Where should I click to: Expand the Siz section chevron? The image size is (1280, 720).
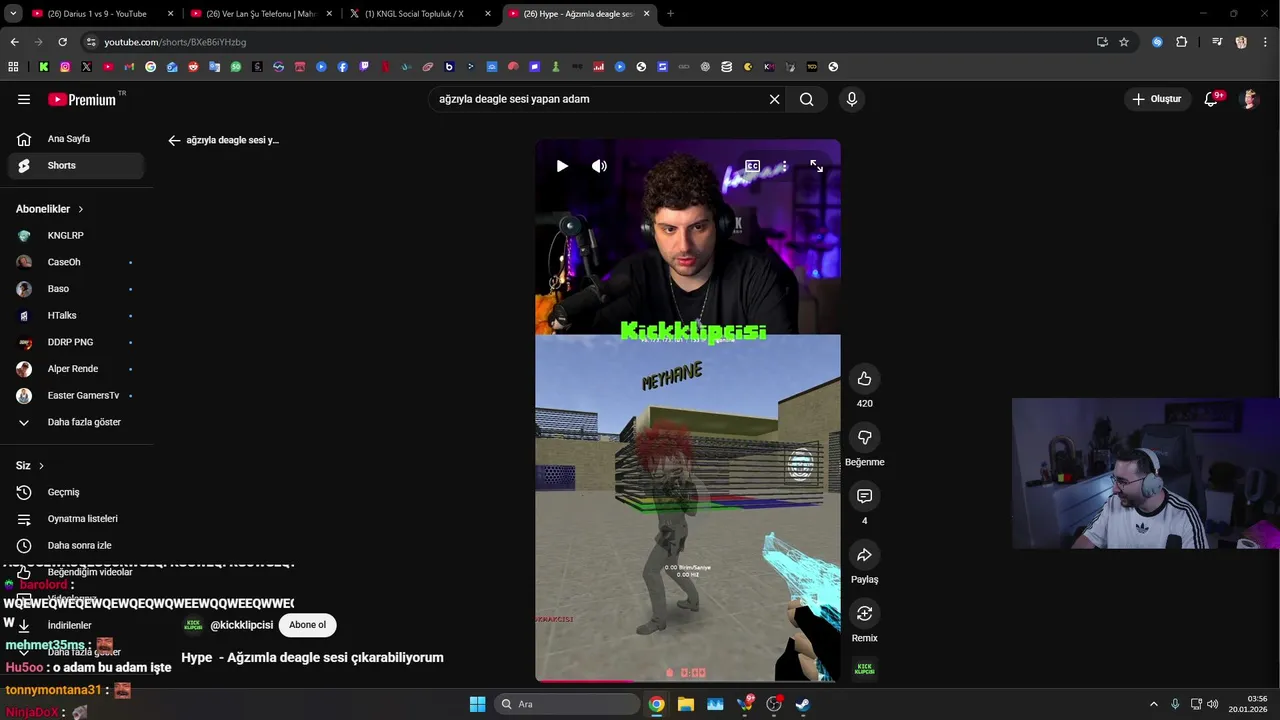click(41, 466)
